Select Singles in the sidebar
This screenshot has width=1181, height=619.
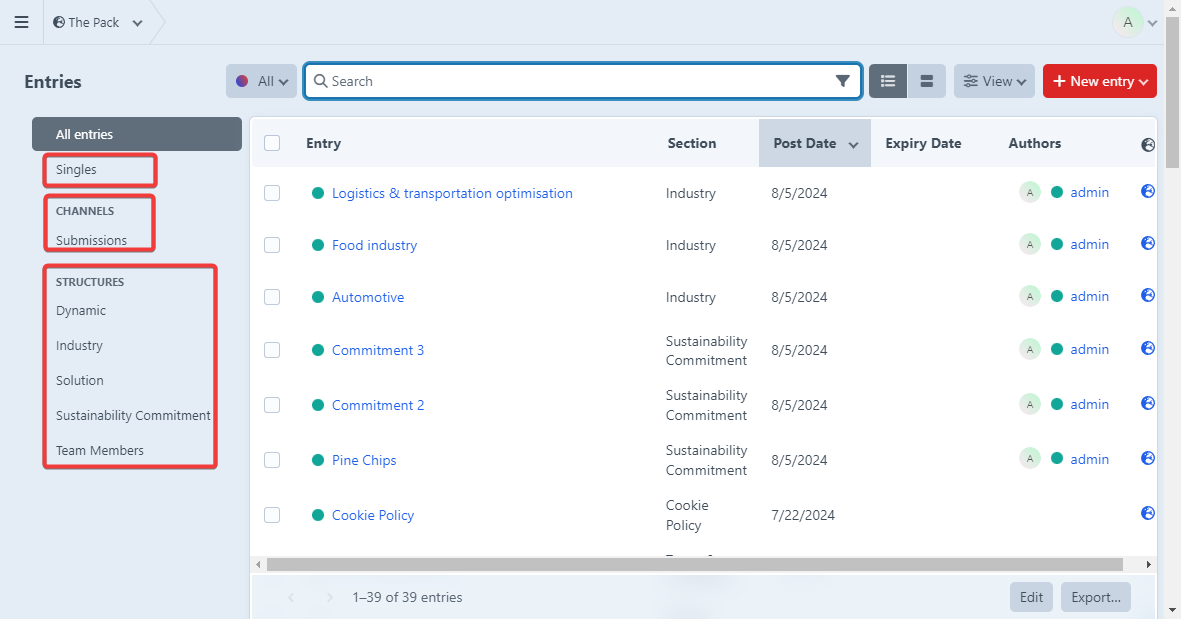[x=77, y=170]
